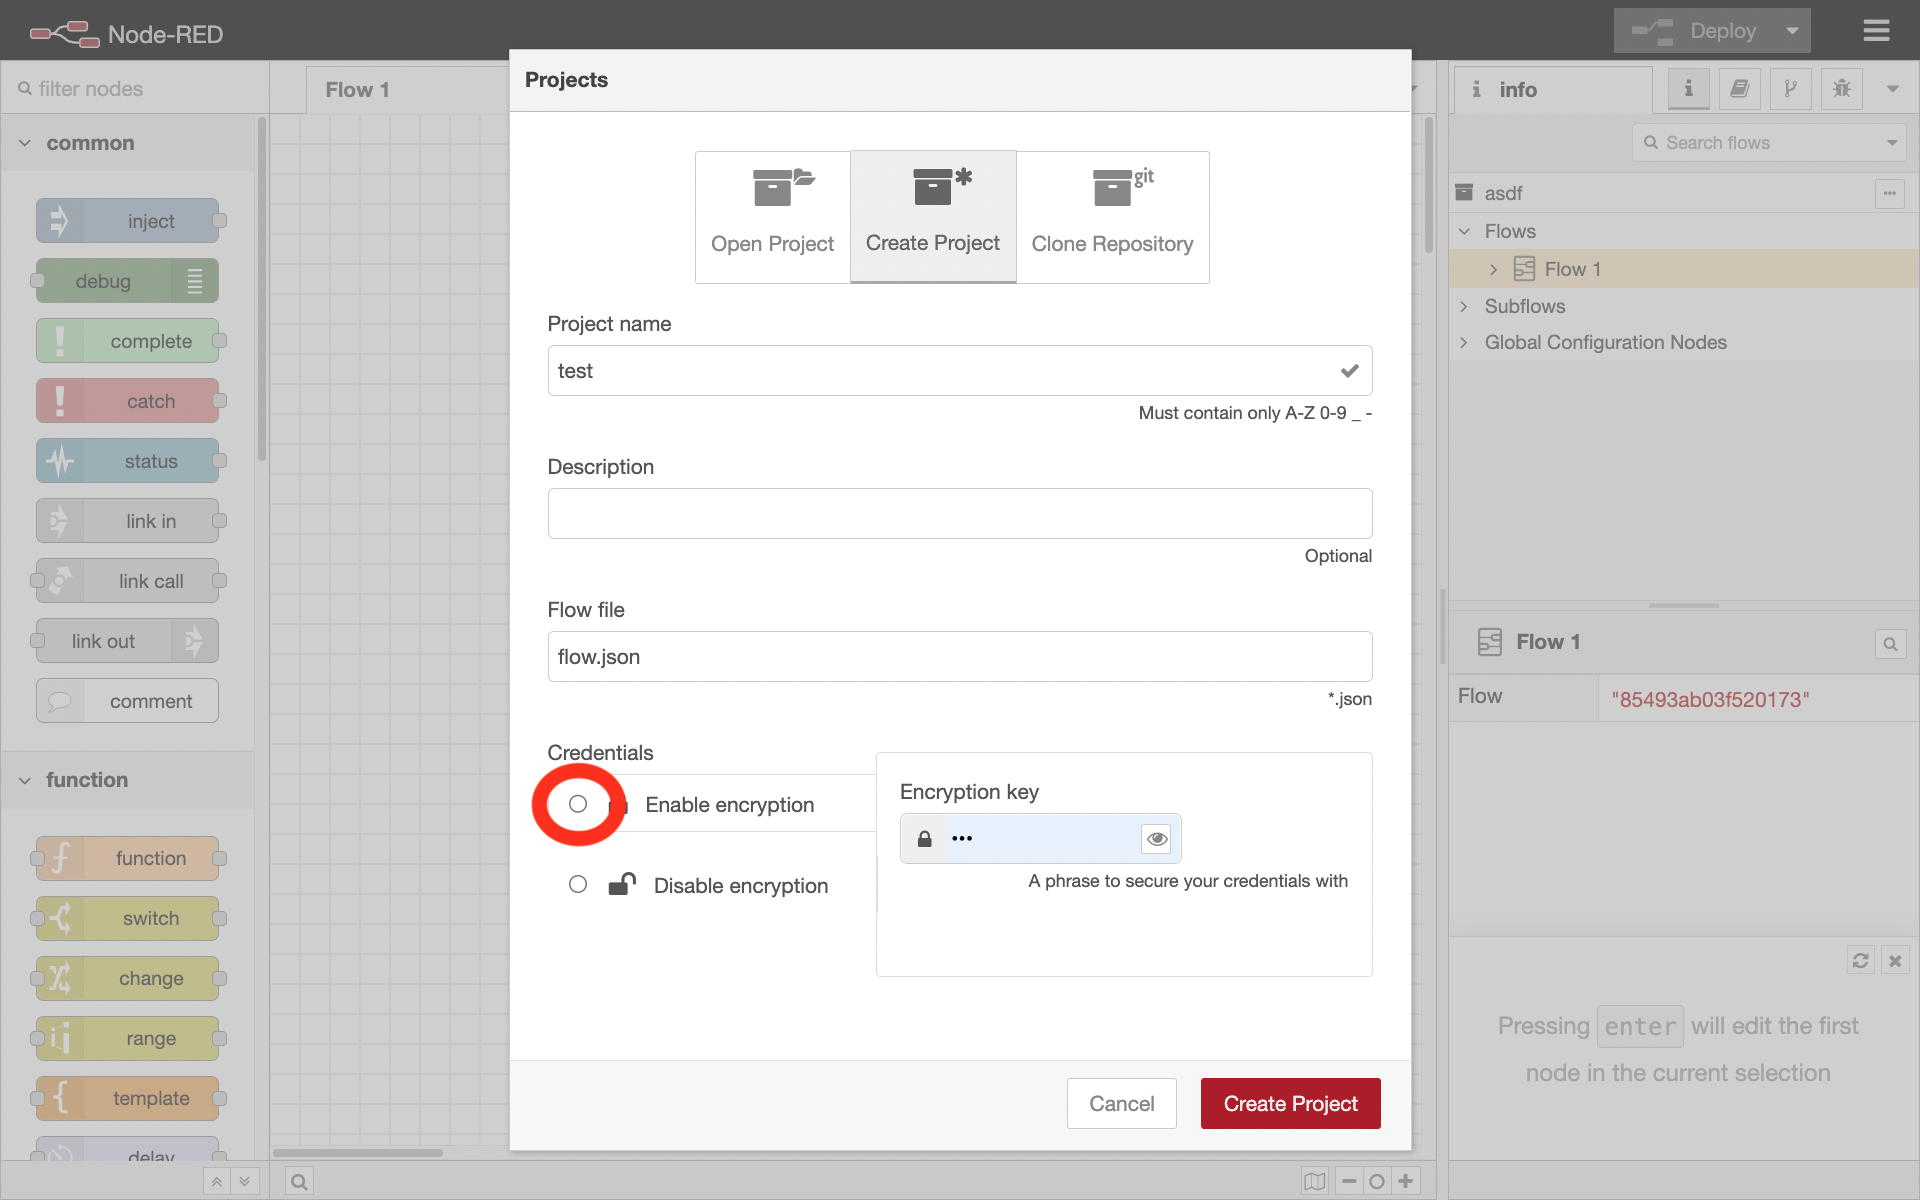The image size is (1920, 1200).
Task: Click the Create Project button
Action: (x=1290, y=1103)
